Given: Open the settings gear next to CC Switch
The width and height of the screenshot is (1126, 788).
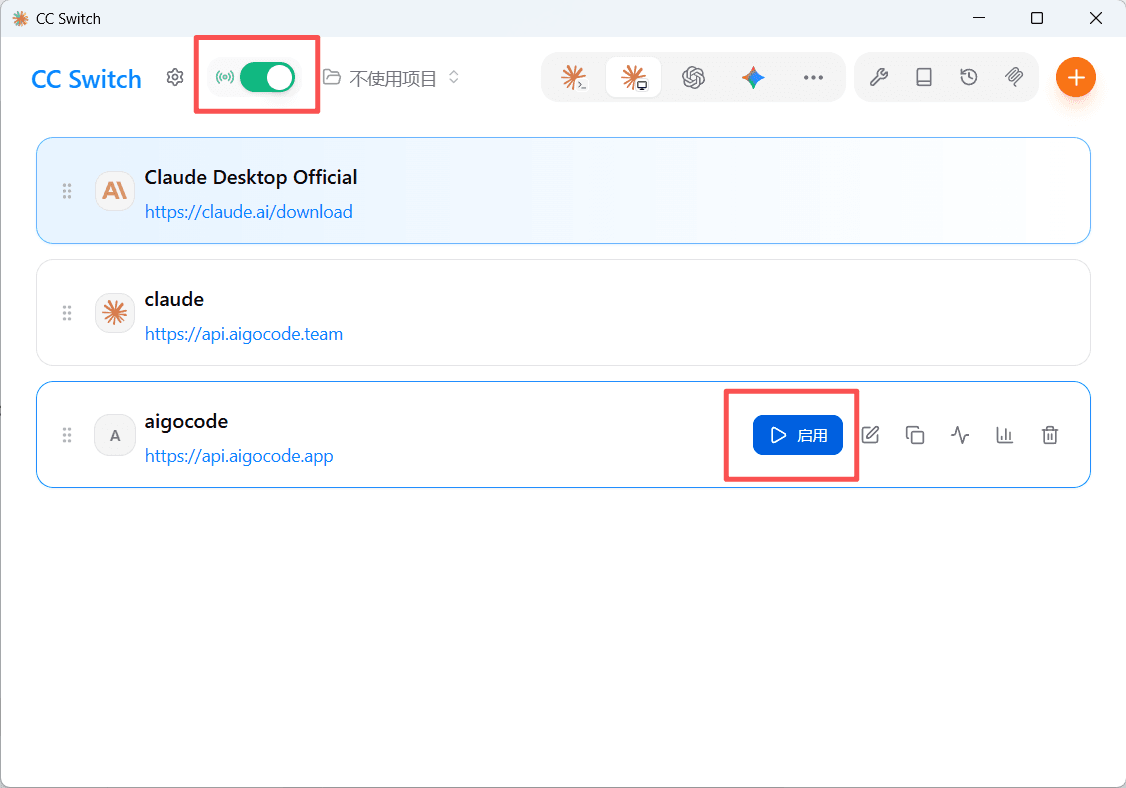Looking at the screenshot, I should [175, 77].
